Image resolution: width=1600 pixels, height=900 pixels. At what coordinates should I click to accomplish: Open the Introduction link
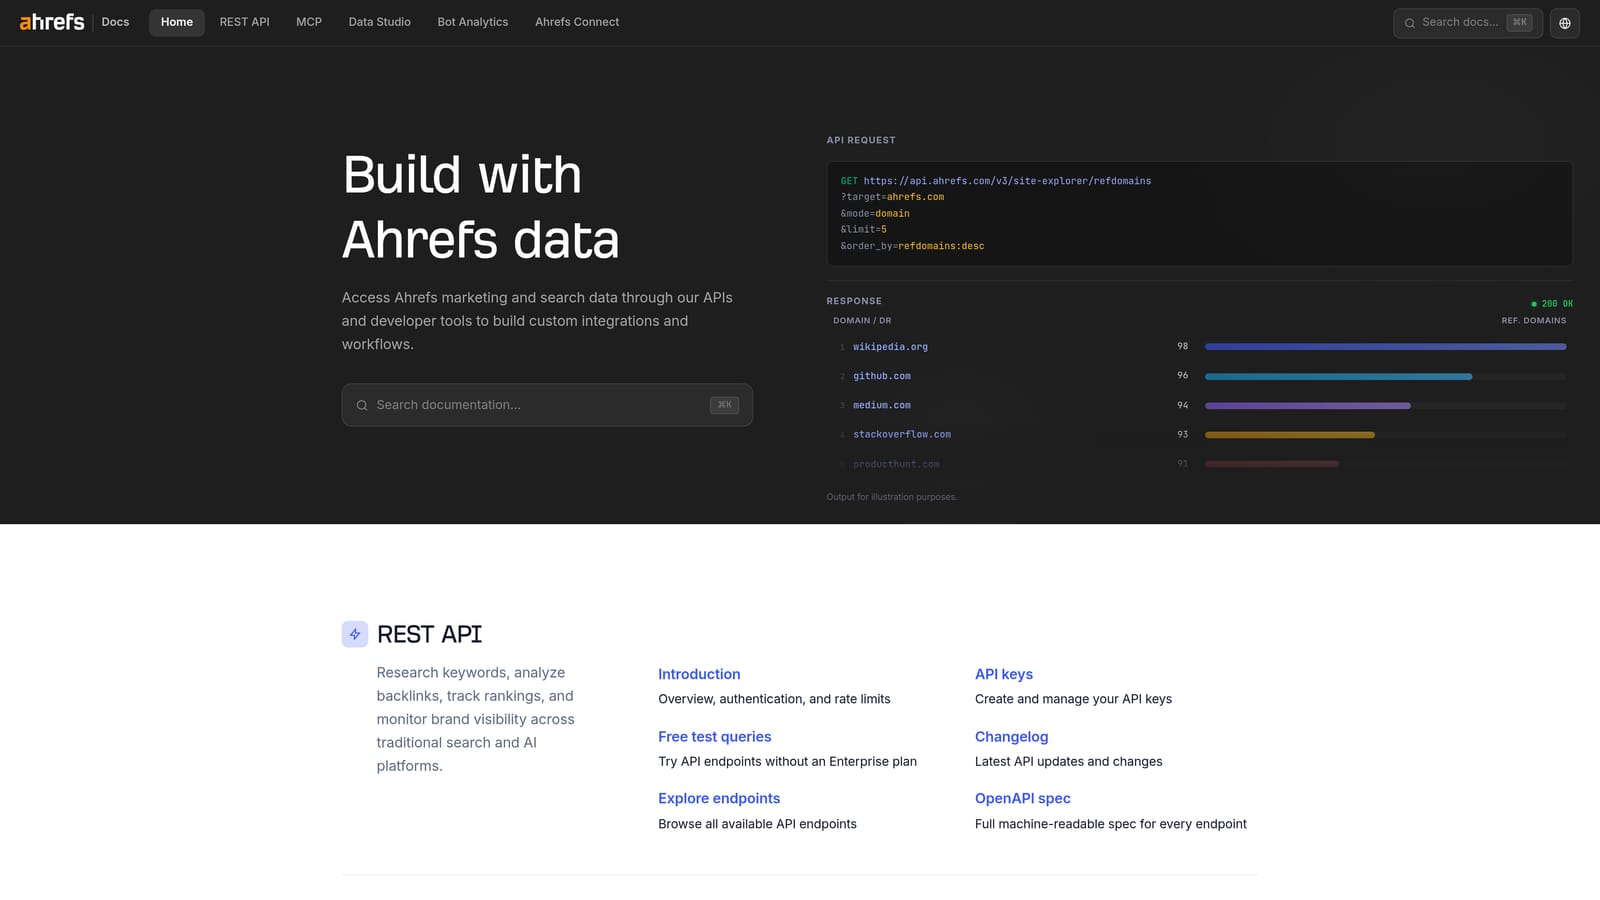point(699,674)
